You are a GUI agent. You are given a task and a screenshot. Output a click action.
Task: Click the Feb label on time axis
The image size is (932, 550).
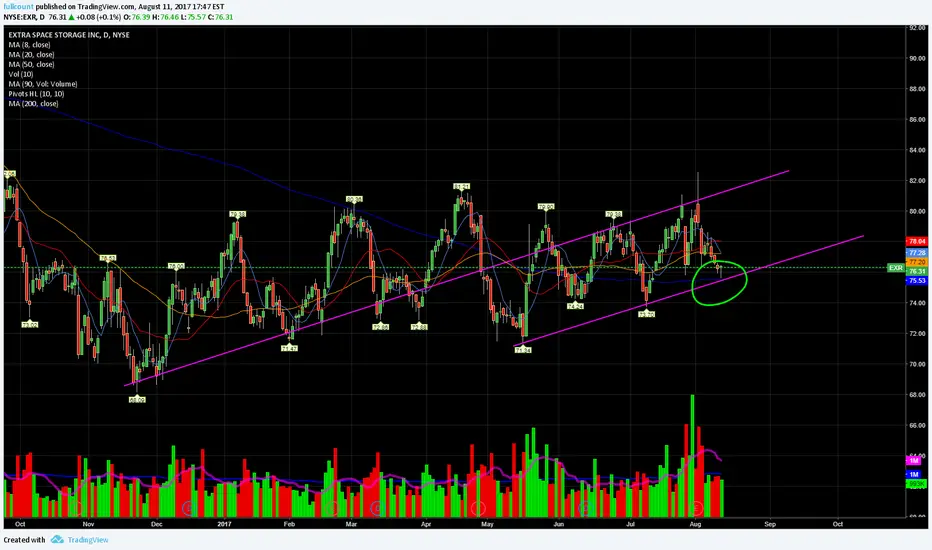pyautogui.click(x=289, y=524)
